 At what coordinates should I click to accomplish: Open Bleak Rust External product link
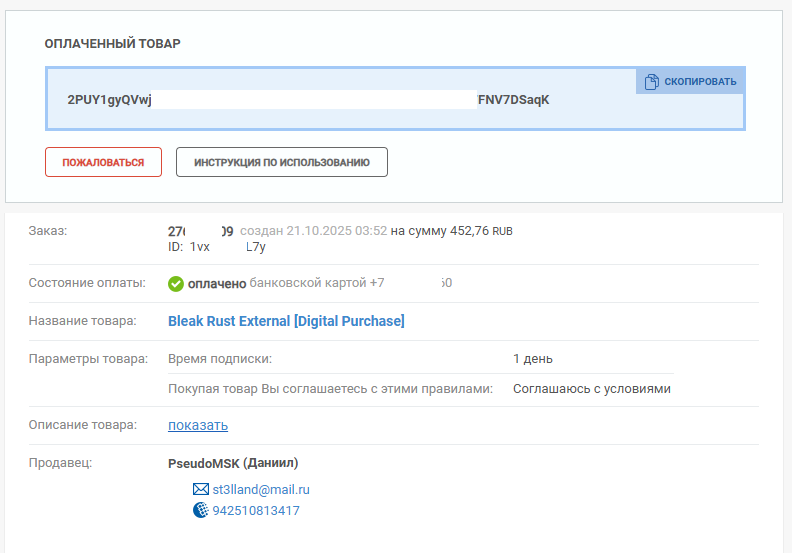[286, 321]
